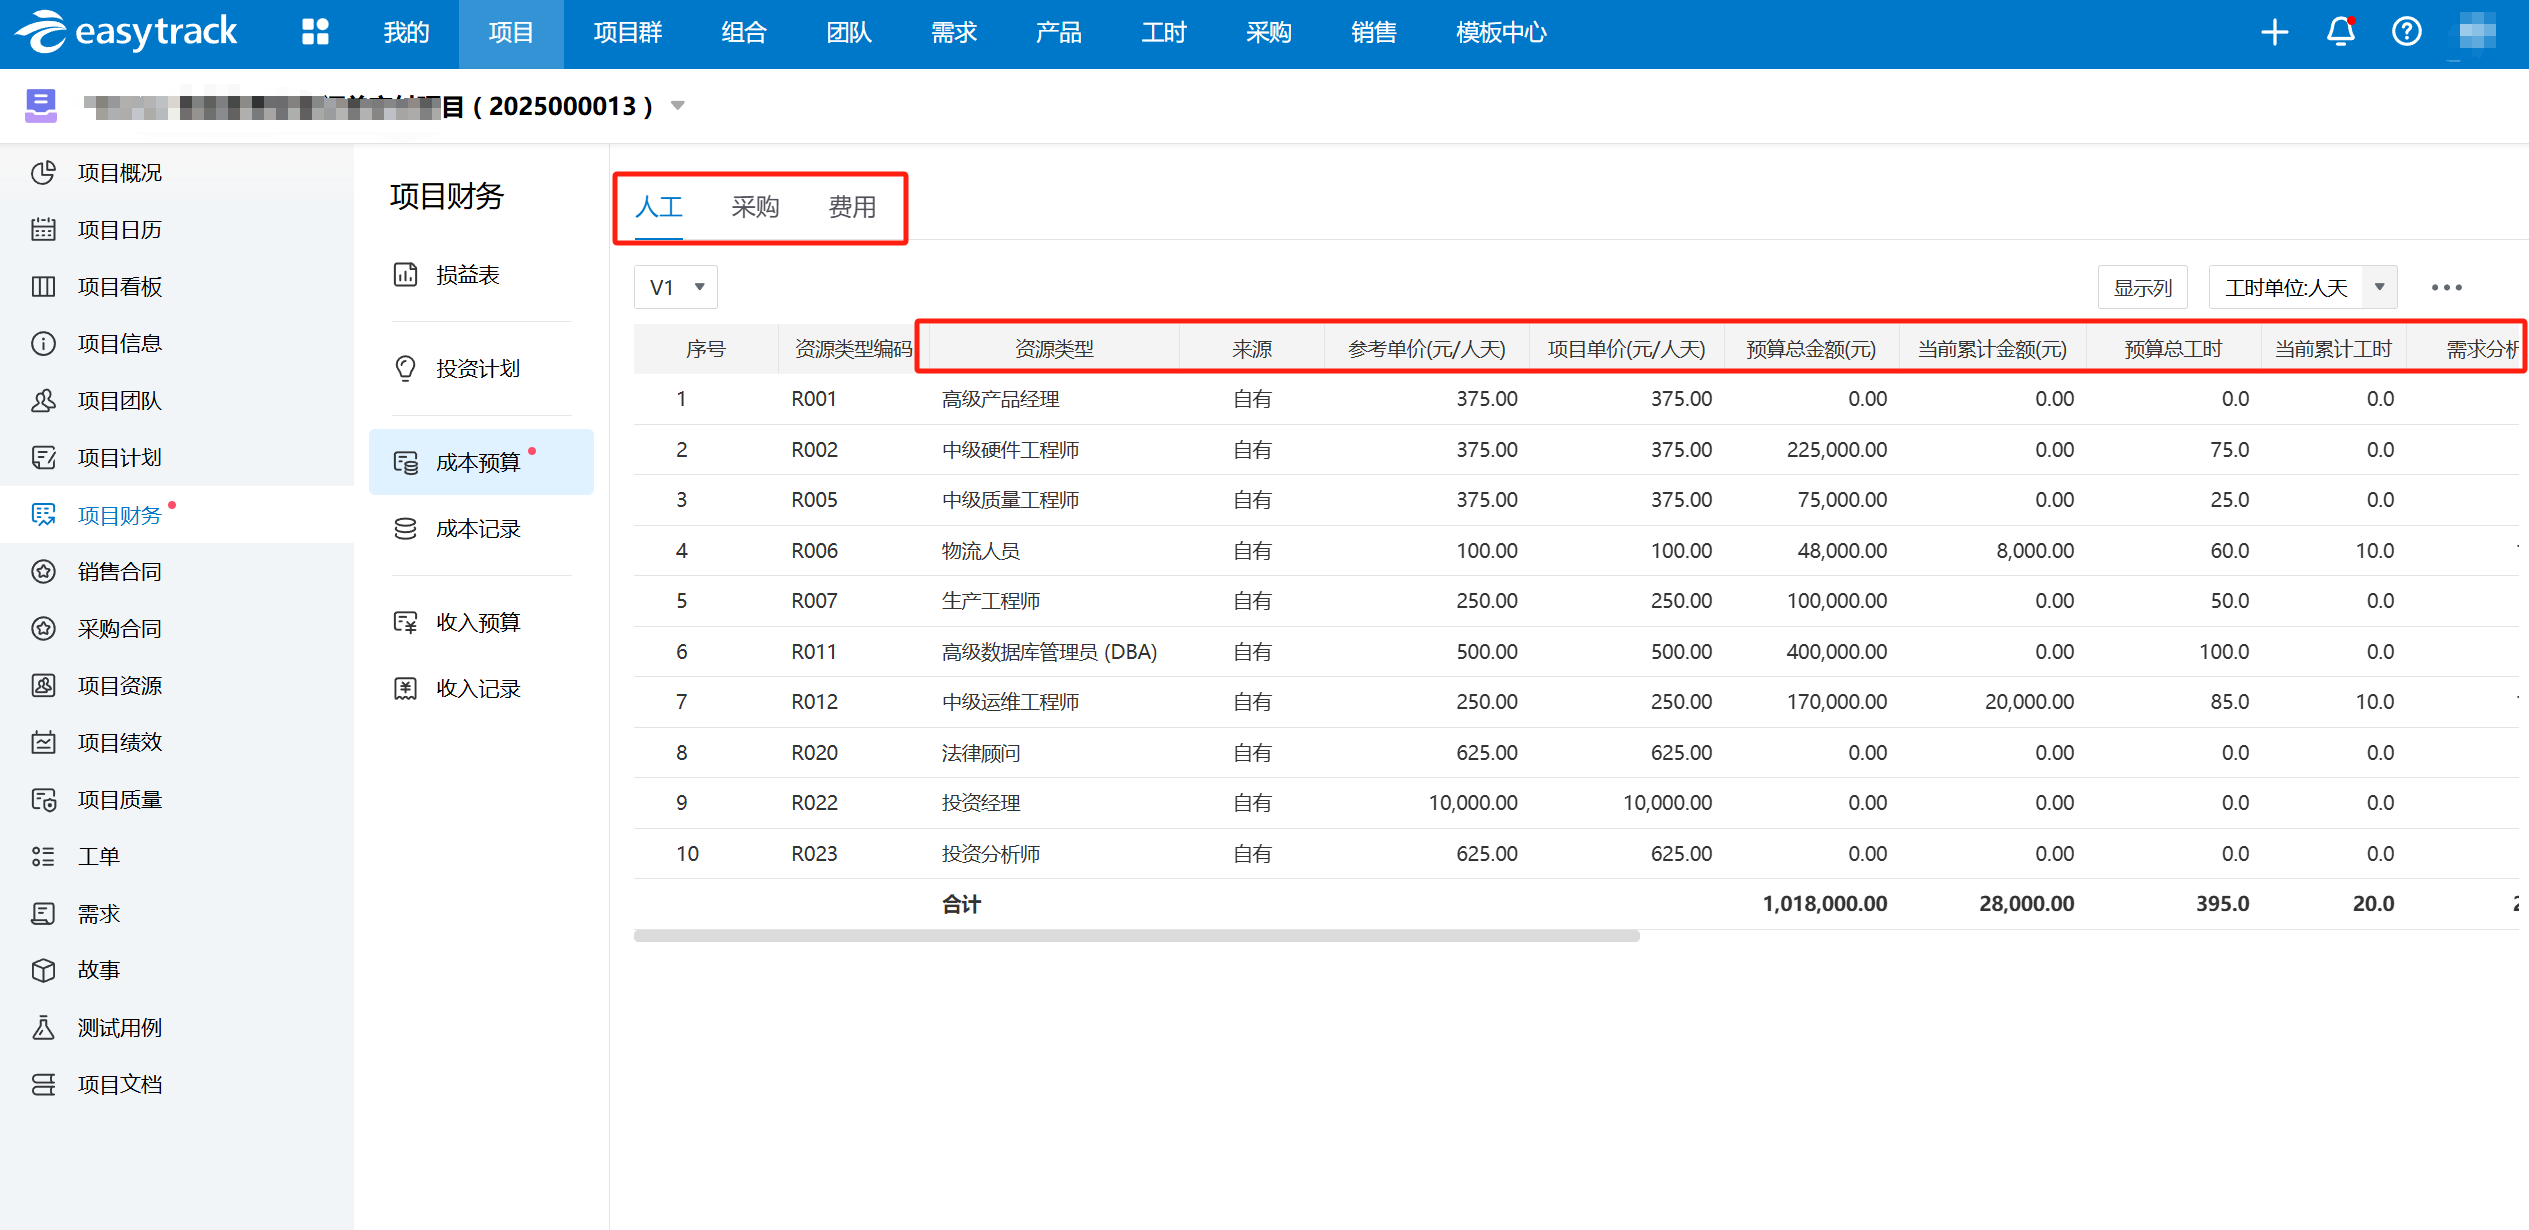
Task: Open the help question mark icon
Action: click(x=2406, y=32)
